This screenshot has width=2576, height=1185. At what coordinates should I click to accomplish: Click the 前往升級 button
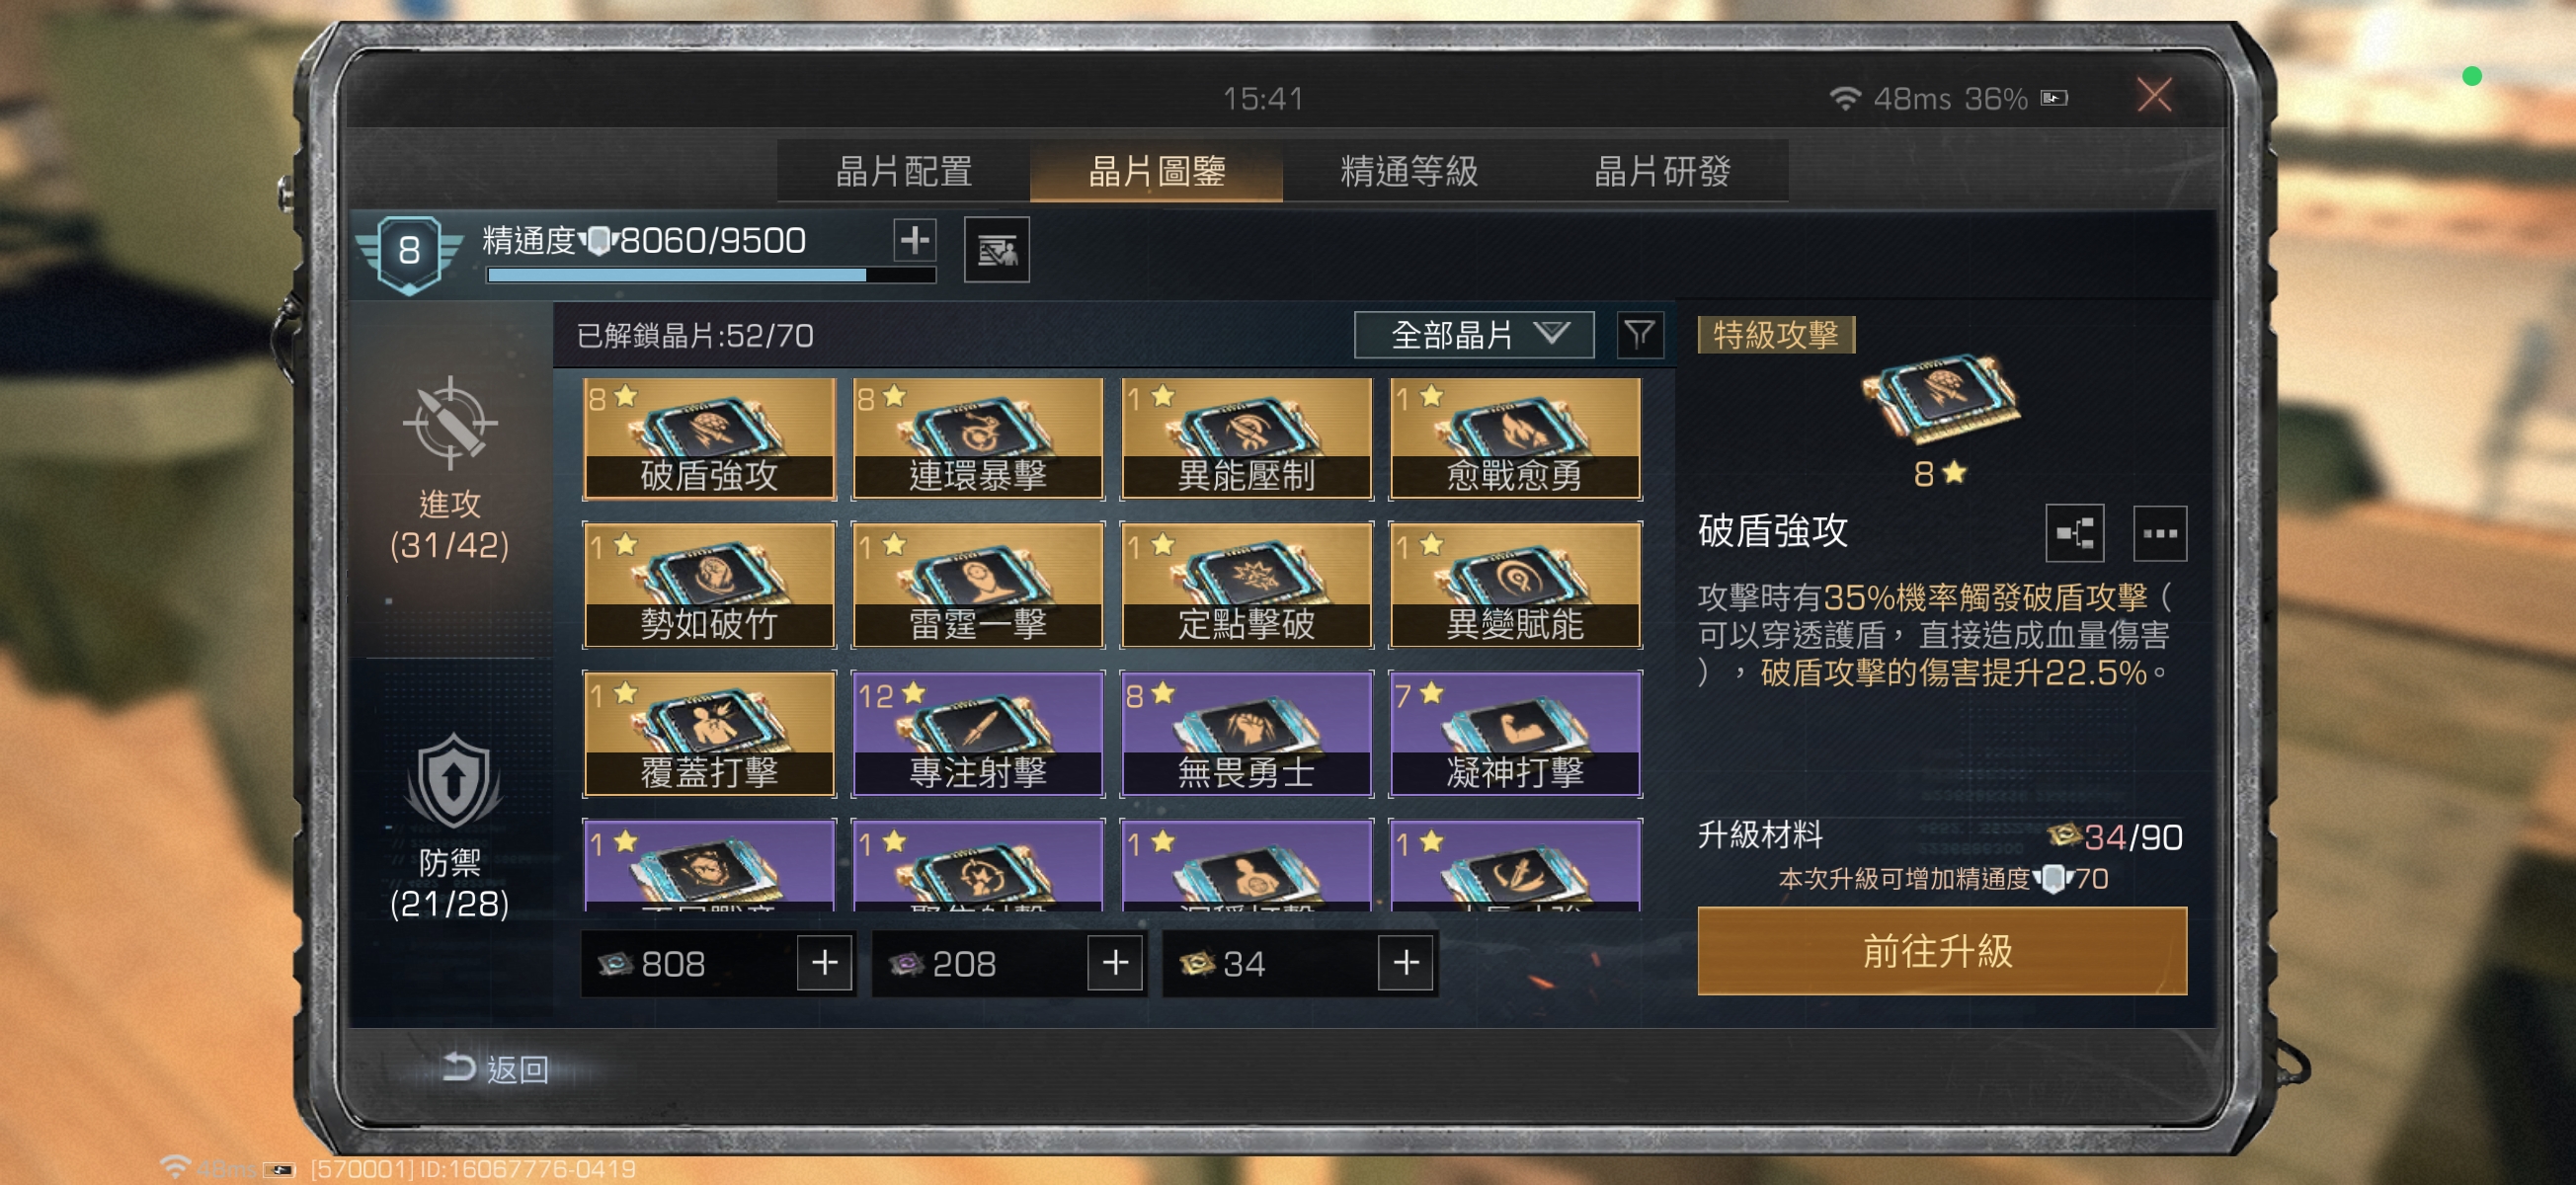click(x=1941, y=951)
